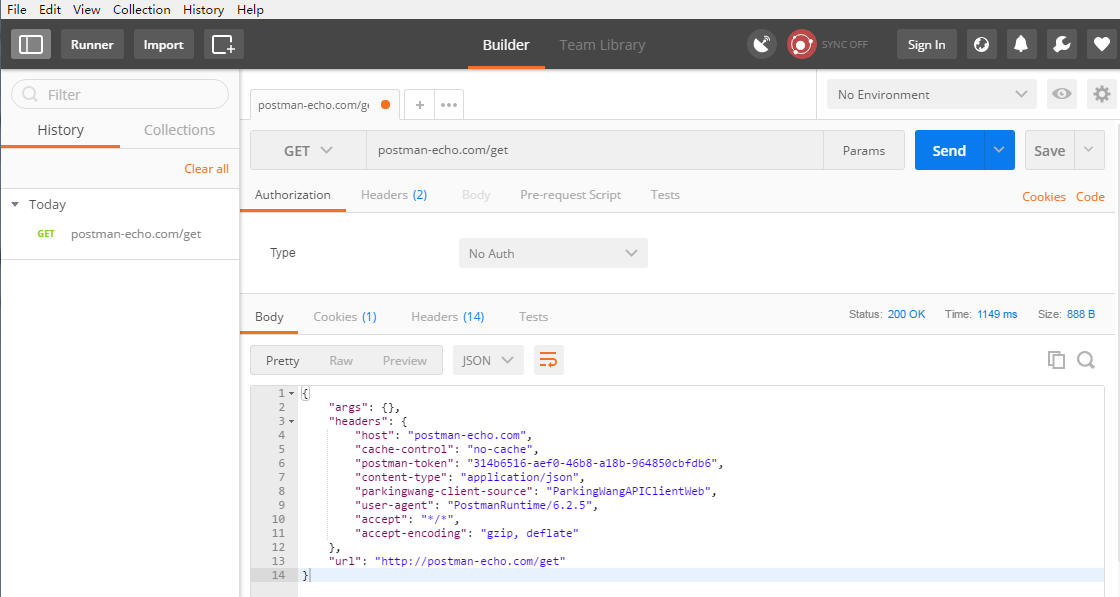Image resolution: width=1120 pixels, height=597 pixels.
Task: Copy response body to clipboard icon
Action: [1056, 360]
